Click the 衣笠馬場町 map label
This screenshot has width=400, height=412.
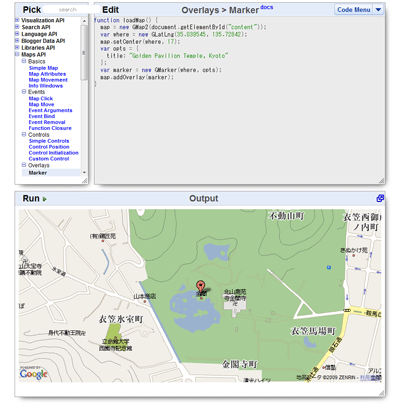coord(313,331)
